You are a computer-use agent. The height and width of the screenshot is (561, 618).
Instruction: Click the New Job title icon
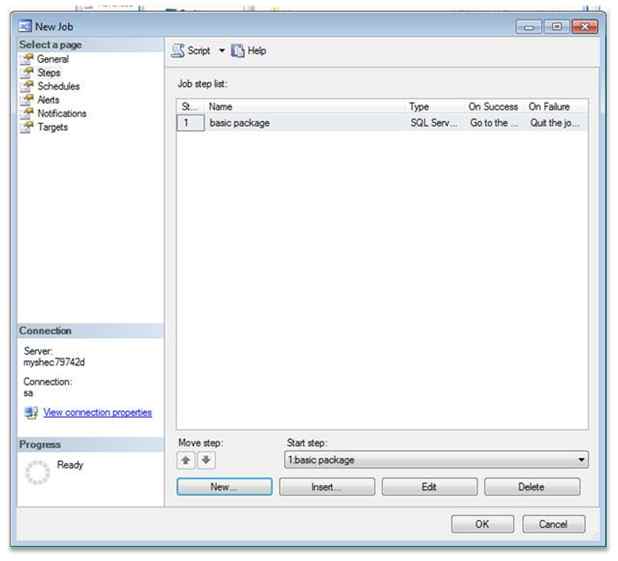click(x=24, y=27)
